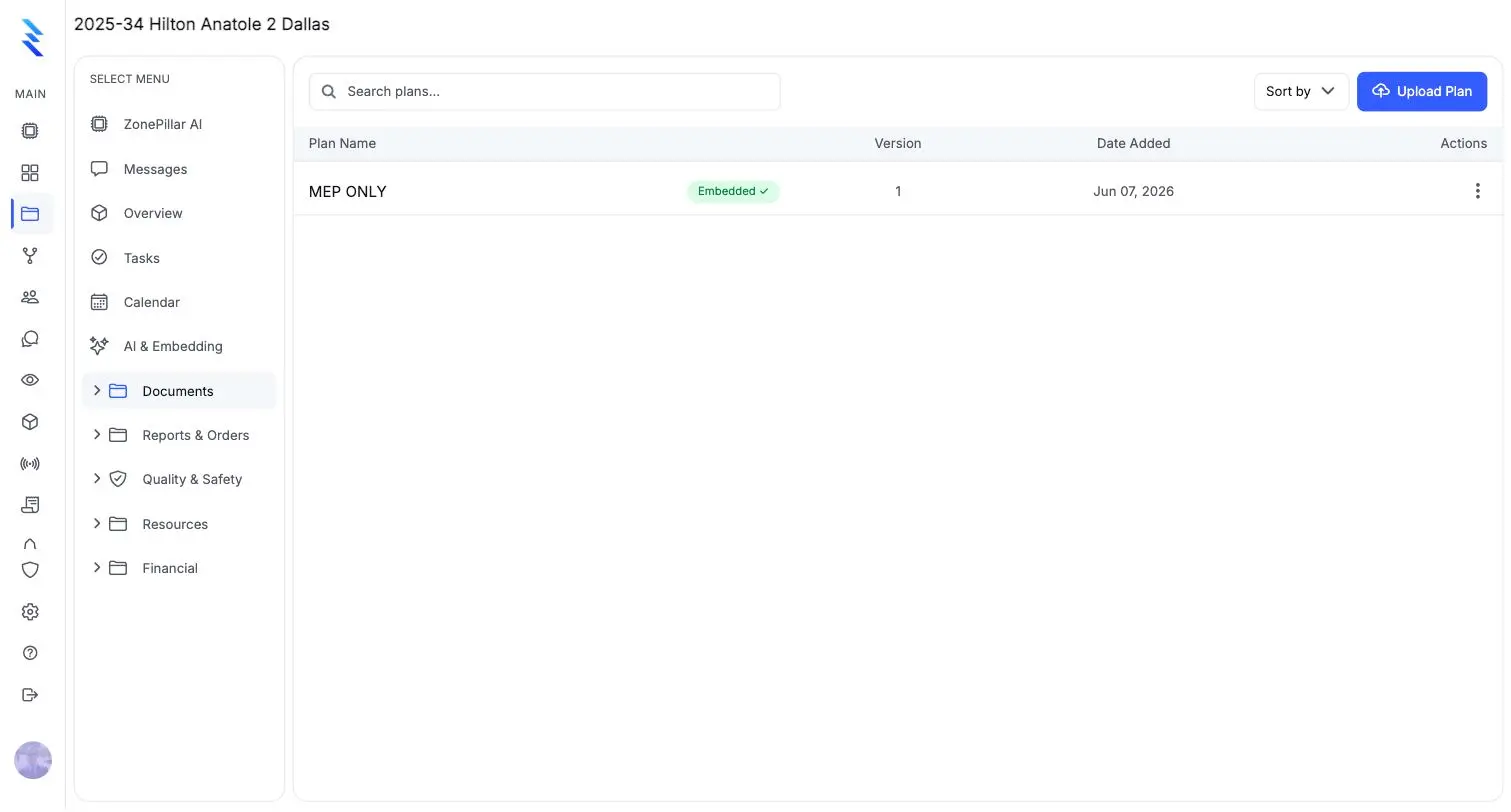This screenshot has height=812, width=1511.
Task: Click the Plan Name column header
Action: (x=342, y=143)
